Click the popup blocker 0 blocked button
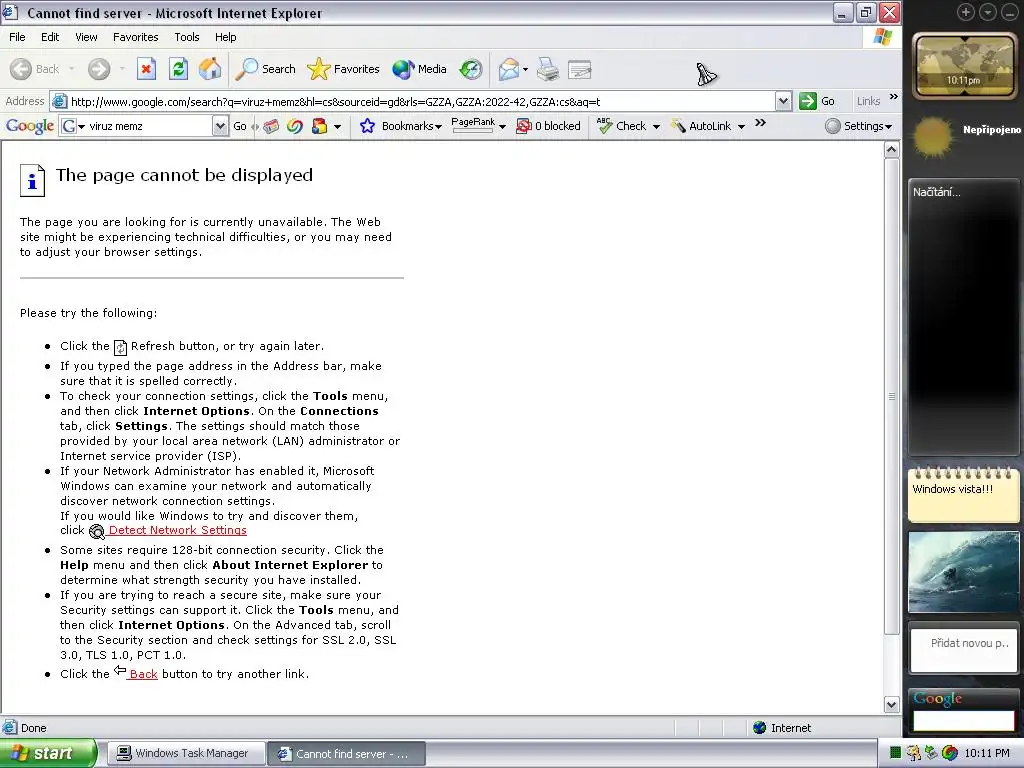This screenshot has height=768, width=1024. point(548,126)
